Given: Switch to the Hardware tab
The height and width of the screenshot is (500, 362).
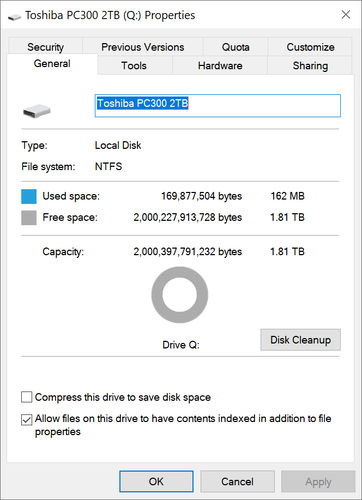Looking at the screenshot, I should [220, 65].
